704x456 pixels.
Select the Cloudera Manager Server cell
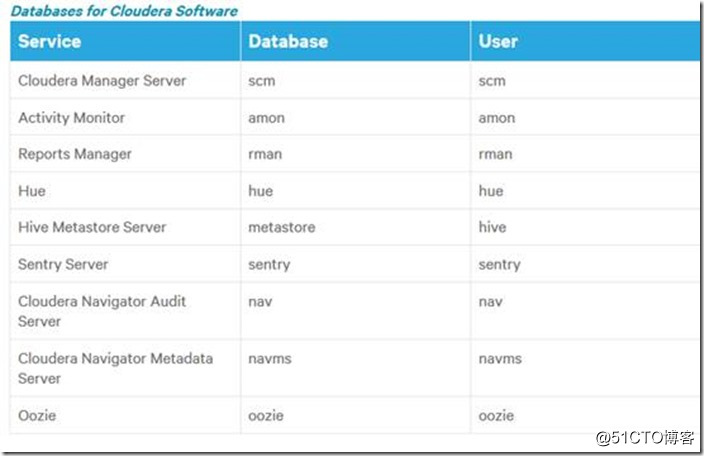[x=125, y=80]
